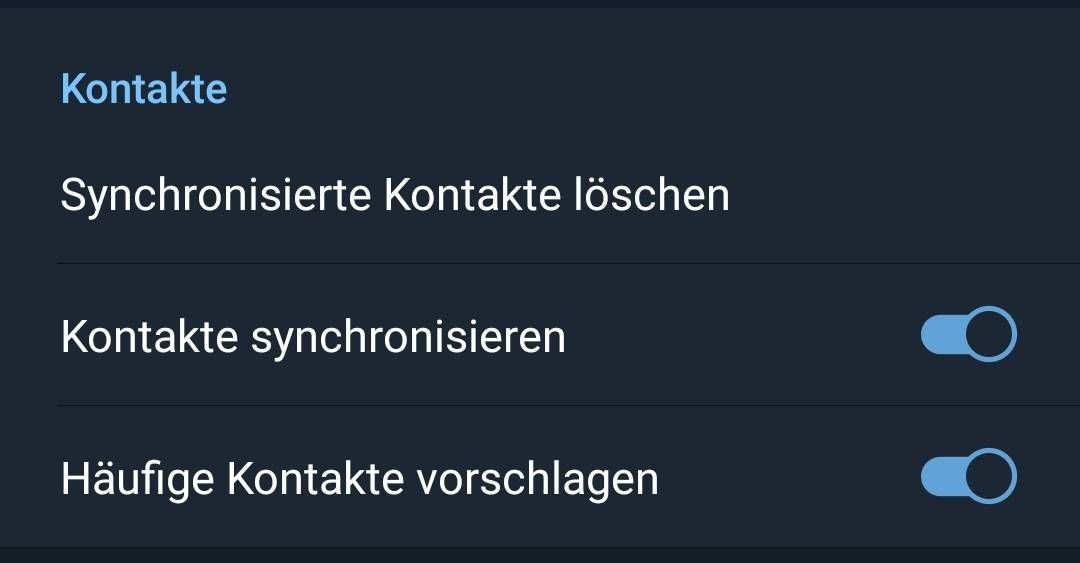Disable contact syncing via its switch

(968, 334)
